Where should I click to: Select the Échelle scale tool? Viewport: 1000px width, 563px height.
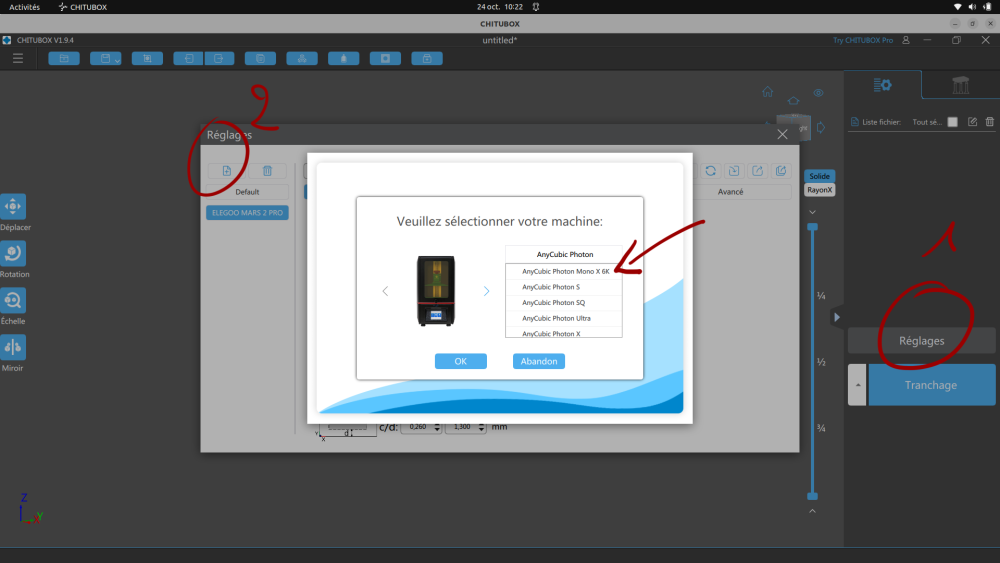[13, 300]
